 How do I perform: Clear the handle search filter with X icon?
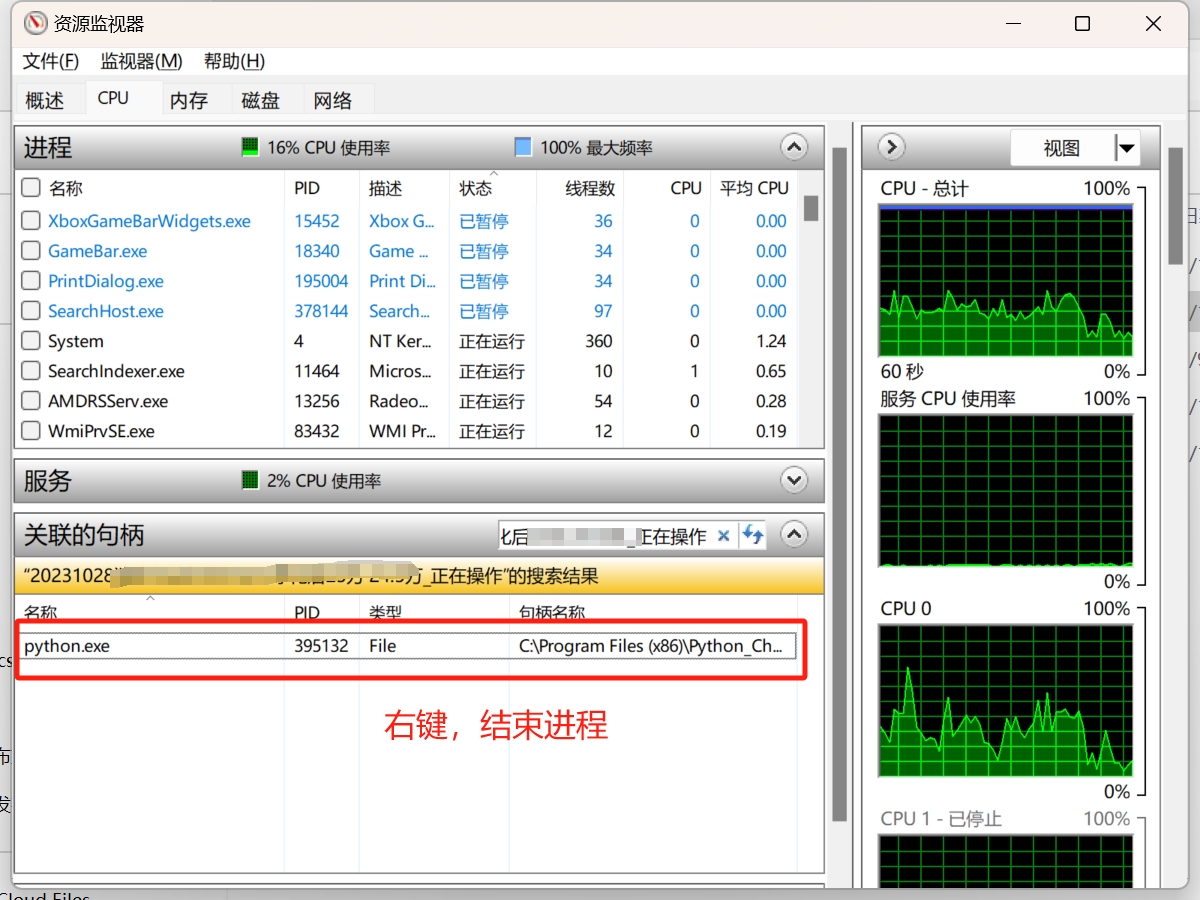click(724, 535)
